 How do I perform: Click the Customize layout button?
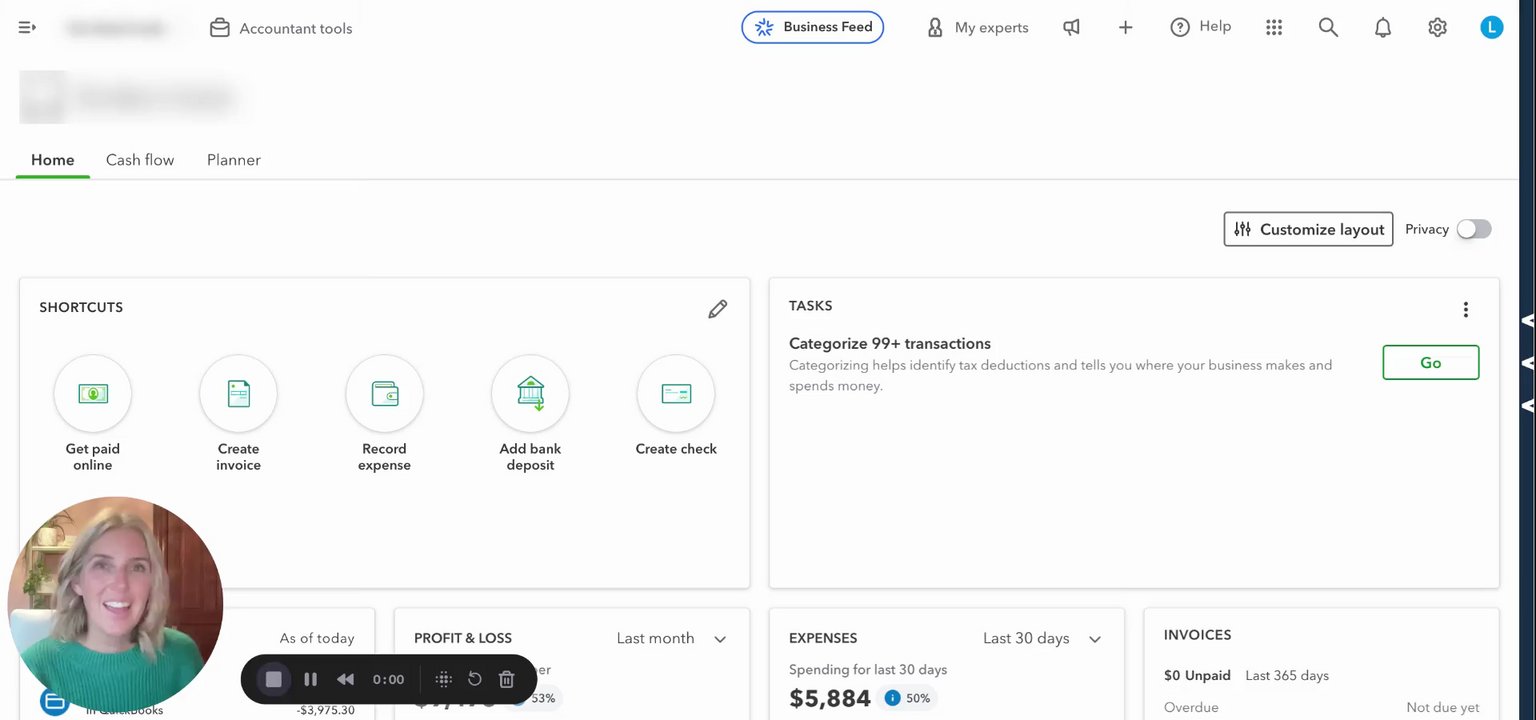1308,229
